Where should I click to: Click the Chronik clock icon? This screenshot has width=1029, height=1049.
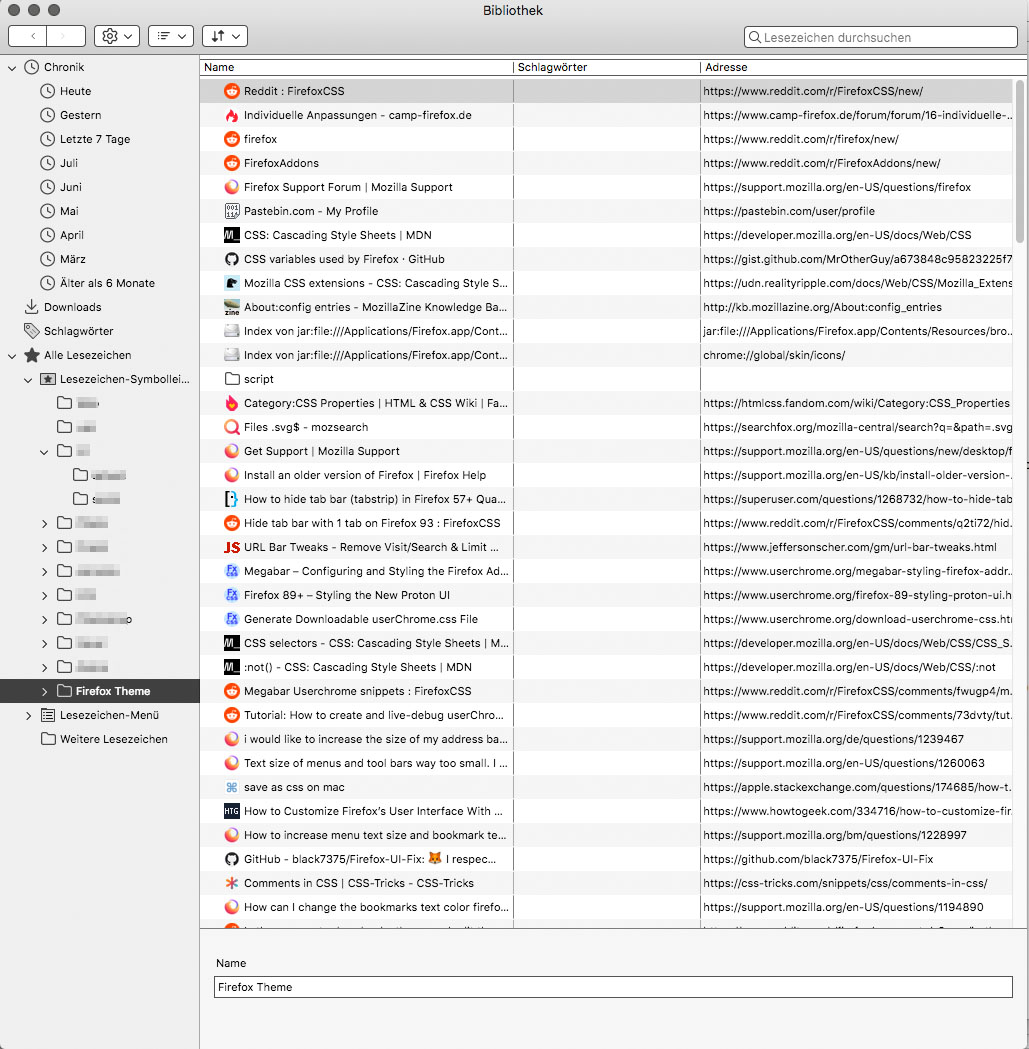click(x=31, y=67)
